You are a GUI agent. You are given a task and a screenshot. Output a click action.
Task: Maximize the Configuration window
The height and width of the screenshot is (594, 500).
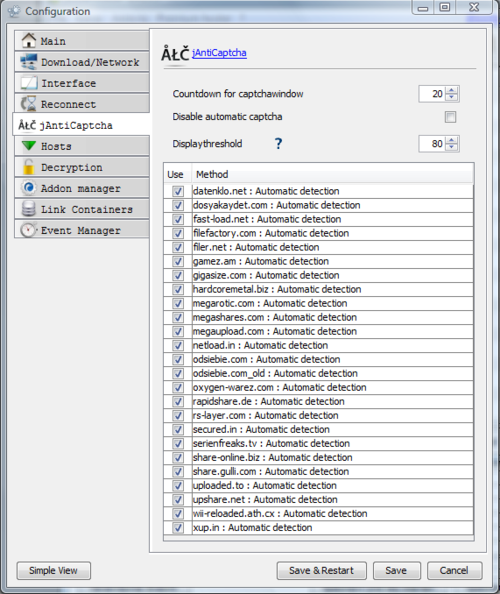[445, 7]
